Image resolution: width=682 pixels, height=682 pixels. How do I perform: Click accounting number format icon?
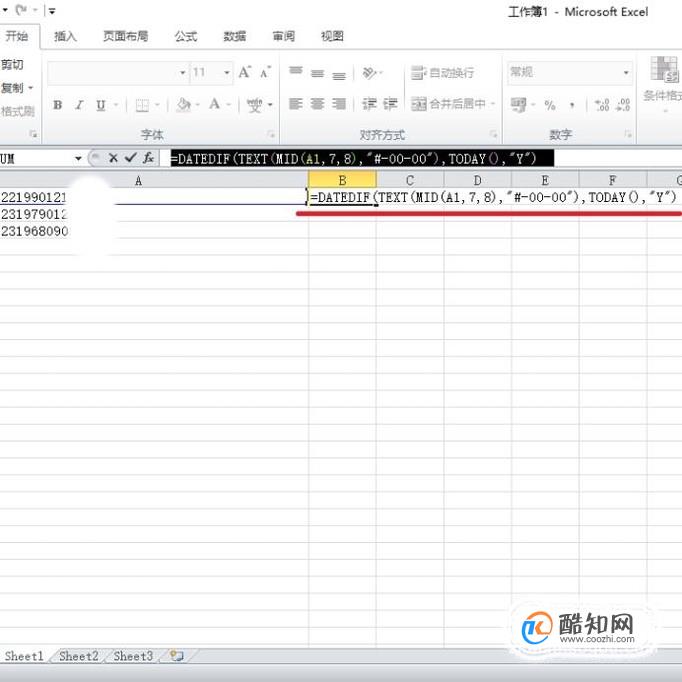(x=518, y=105)
